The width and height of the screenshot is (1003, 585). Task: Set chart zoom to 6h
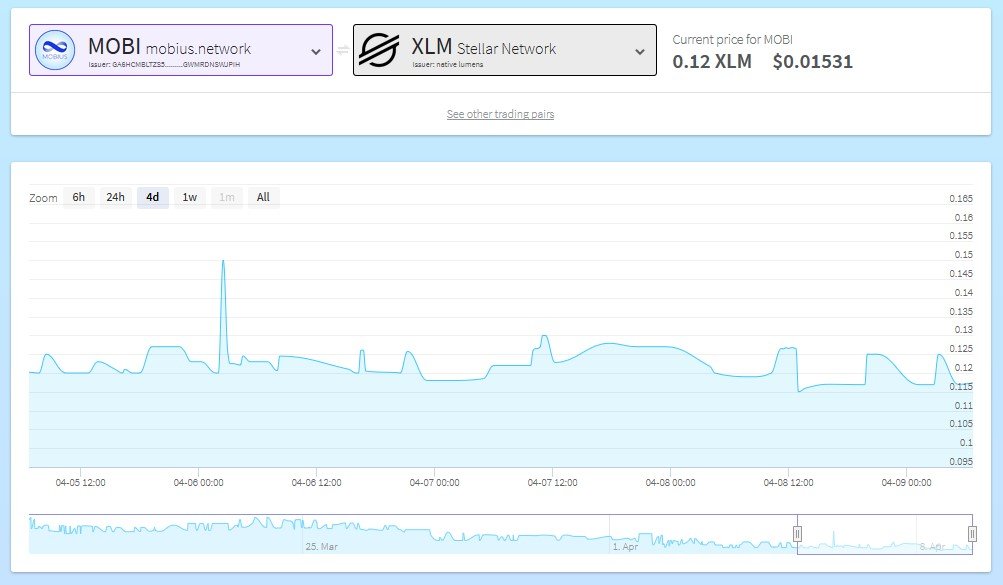78,197
